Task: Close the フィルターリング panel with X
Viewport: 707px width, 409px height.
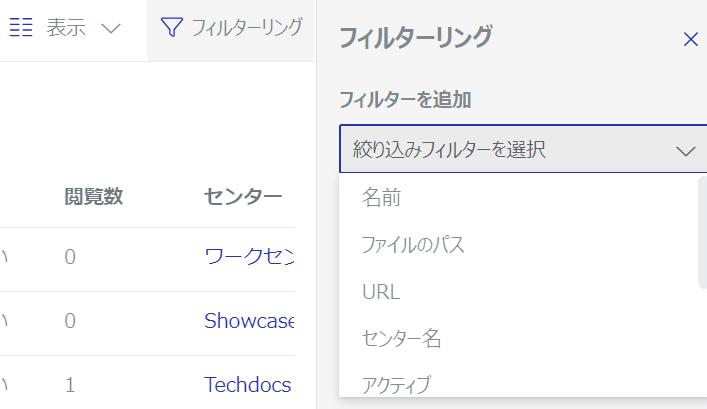Action: click(x=690, y=39)
